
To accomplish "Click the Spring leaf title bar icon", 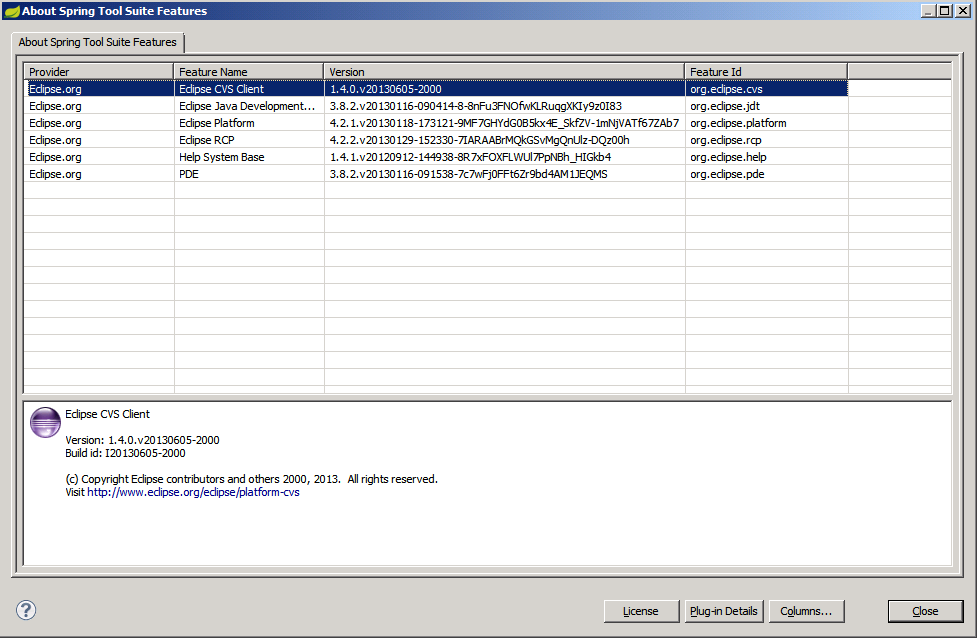I will [x=12, y=11].
